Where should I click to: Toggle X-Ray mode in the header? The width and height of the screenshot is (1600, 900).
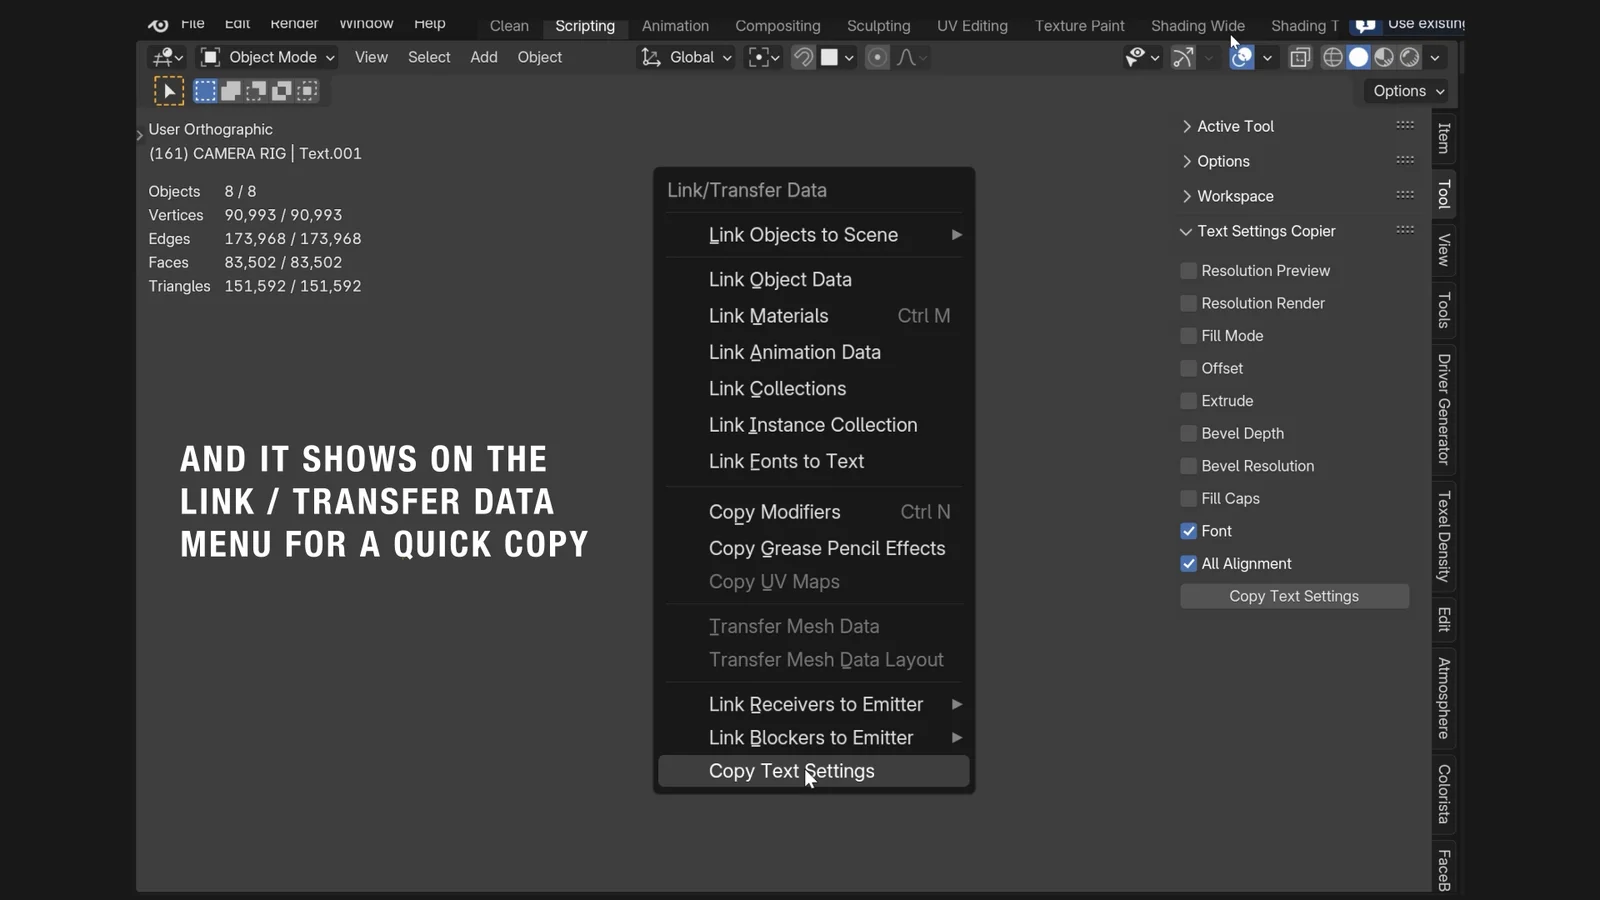click(1300, 57)
